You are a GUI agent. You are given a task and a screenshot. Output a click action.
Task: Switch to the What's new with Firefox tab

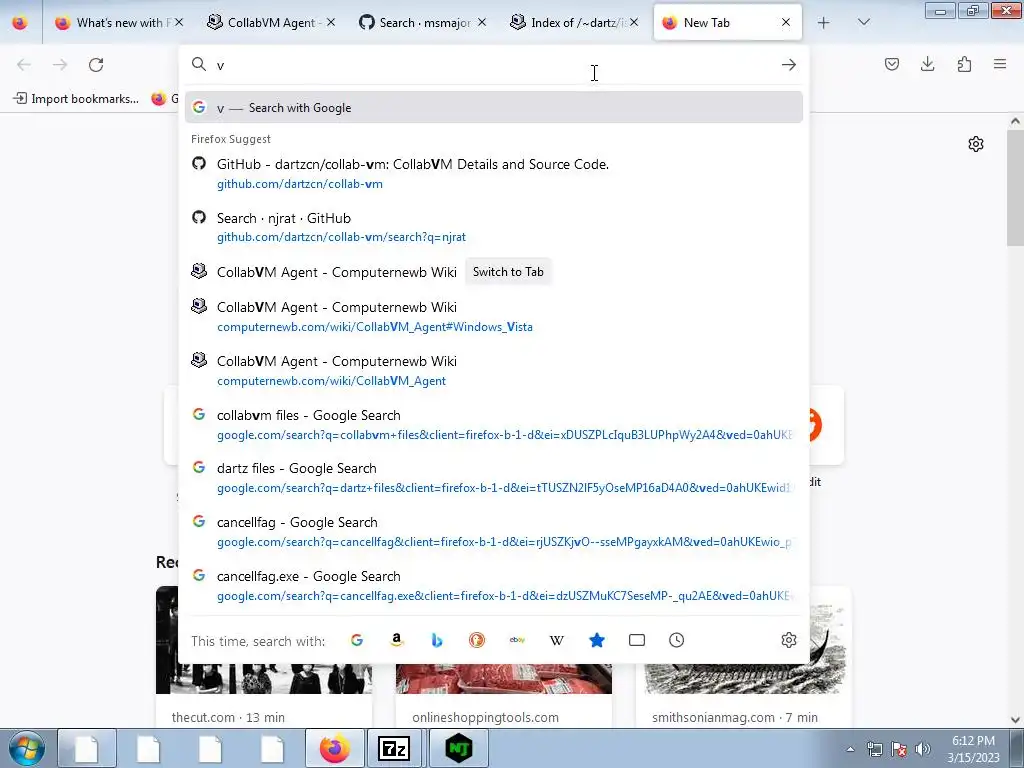coord(117,23)
